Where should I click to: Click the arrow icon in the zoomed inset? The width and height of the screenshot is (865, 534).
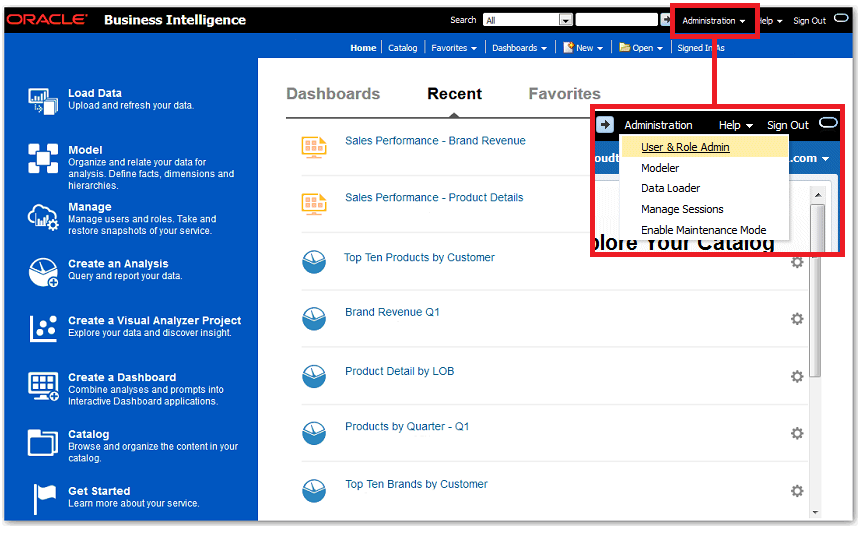tap(605, 125)
